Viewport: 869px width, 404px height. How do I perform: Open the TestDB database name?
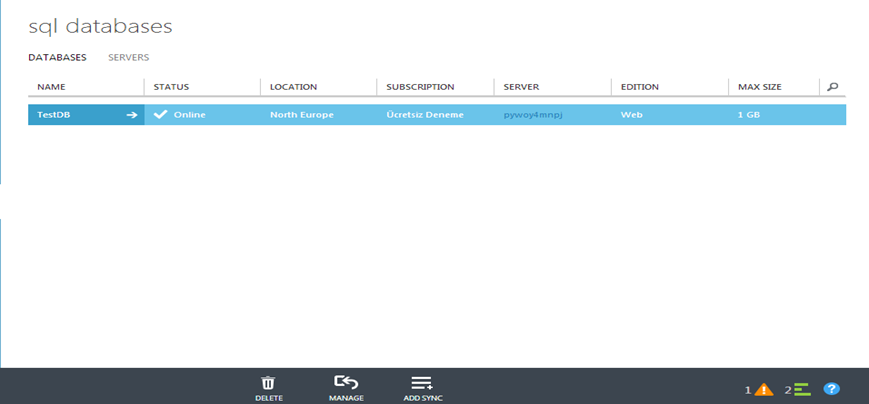54,115
